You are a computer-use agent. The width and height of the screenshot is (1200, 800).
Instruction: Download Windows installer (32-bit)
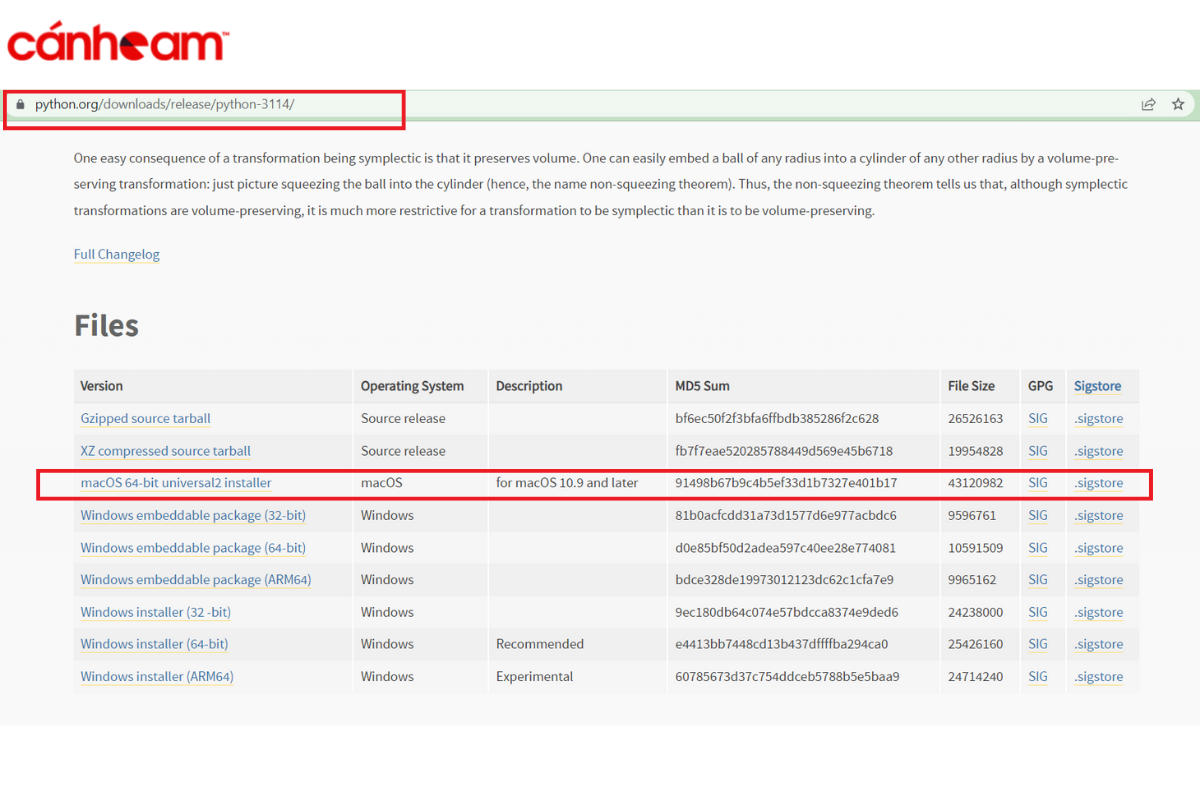155,612
